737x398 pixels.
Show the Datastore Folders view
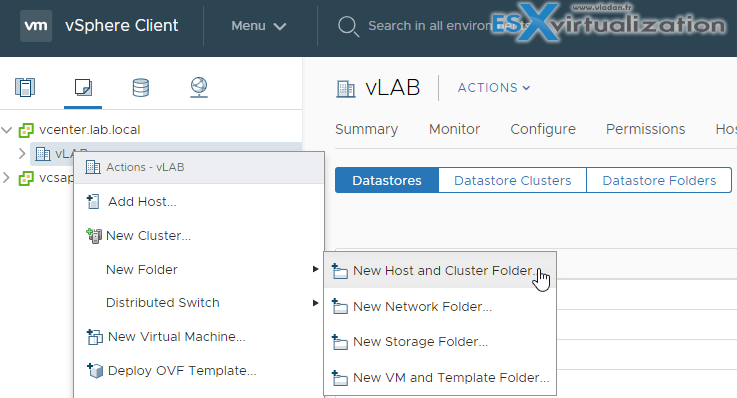(659, 180)
